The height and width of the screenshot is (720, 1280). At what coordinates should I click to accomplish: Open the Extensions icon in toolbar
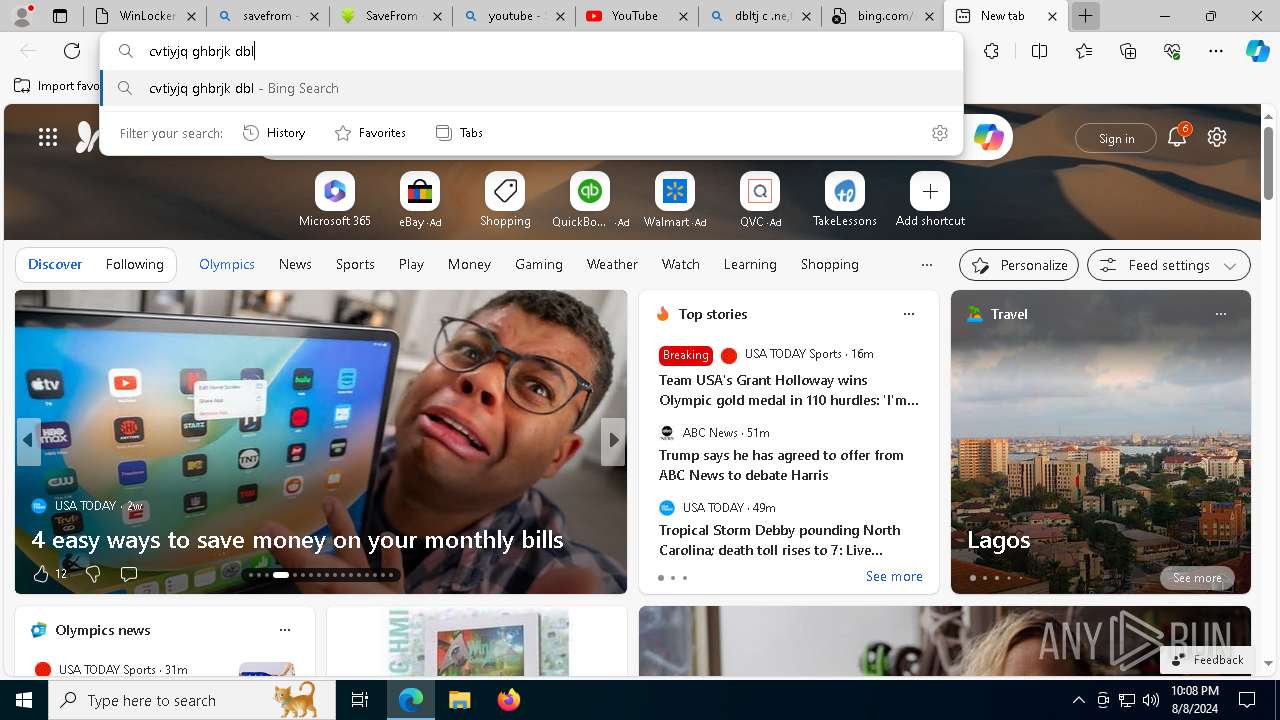coord(991,51)
